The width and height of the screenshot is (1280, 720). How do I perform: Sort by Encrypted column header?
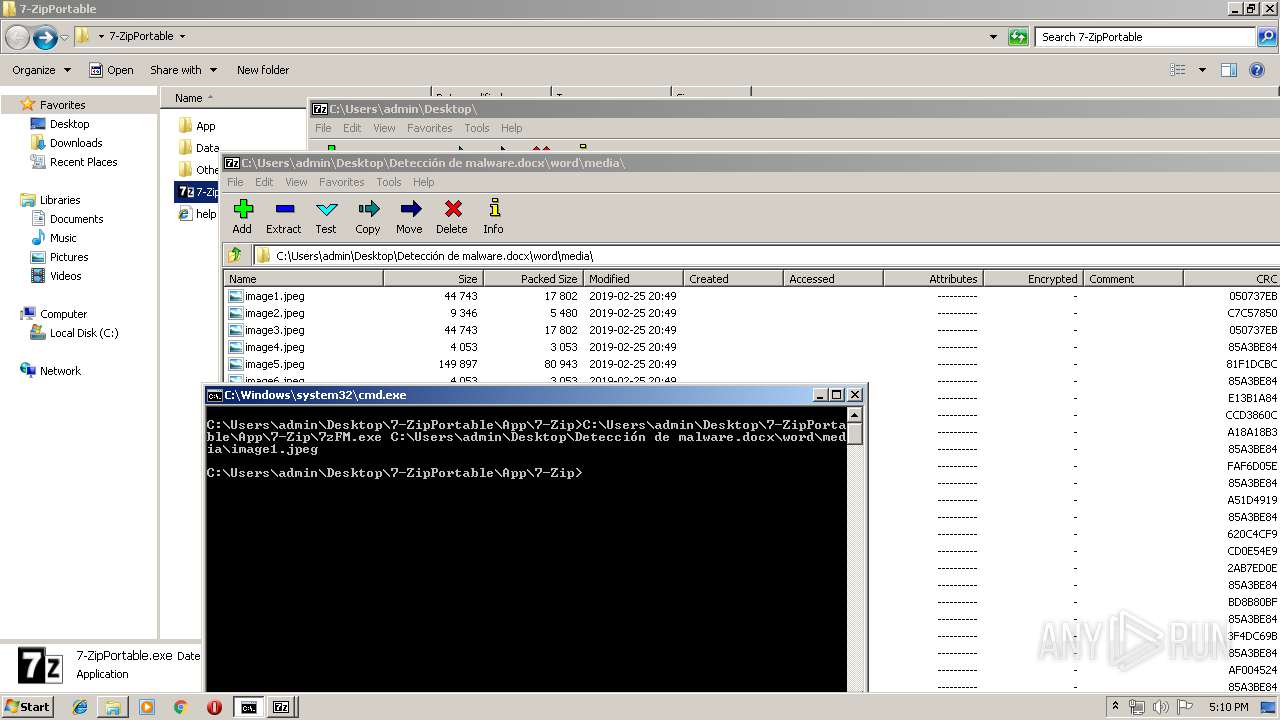[x=1034, y=279]
